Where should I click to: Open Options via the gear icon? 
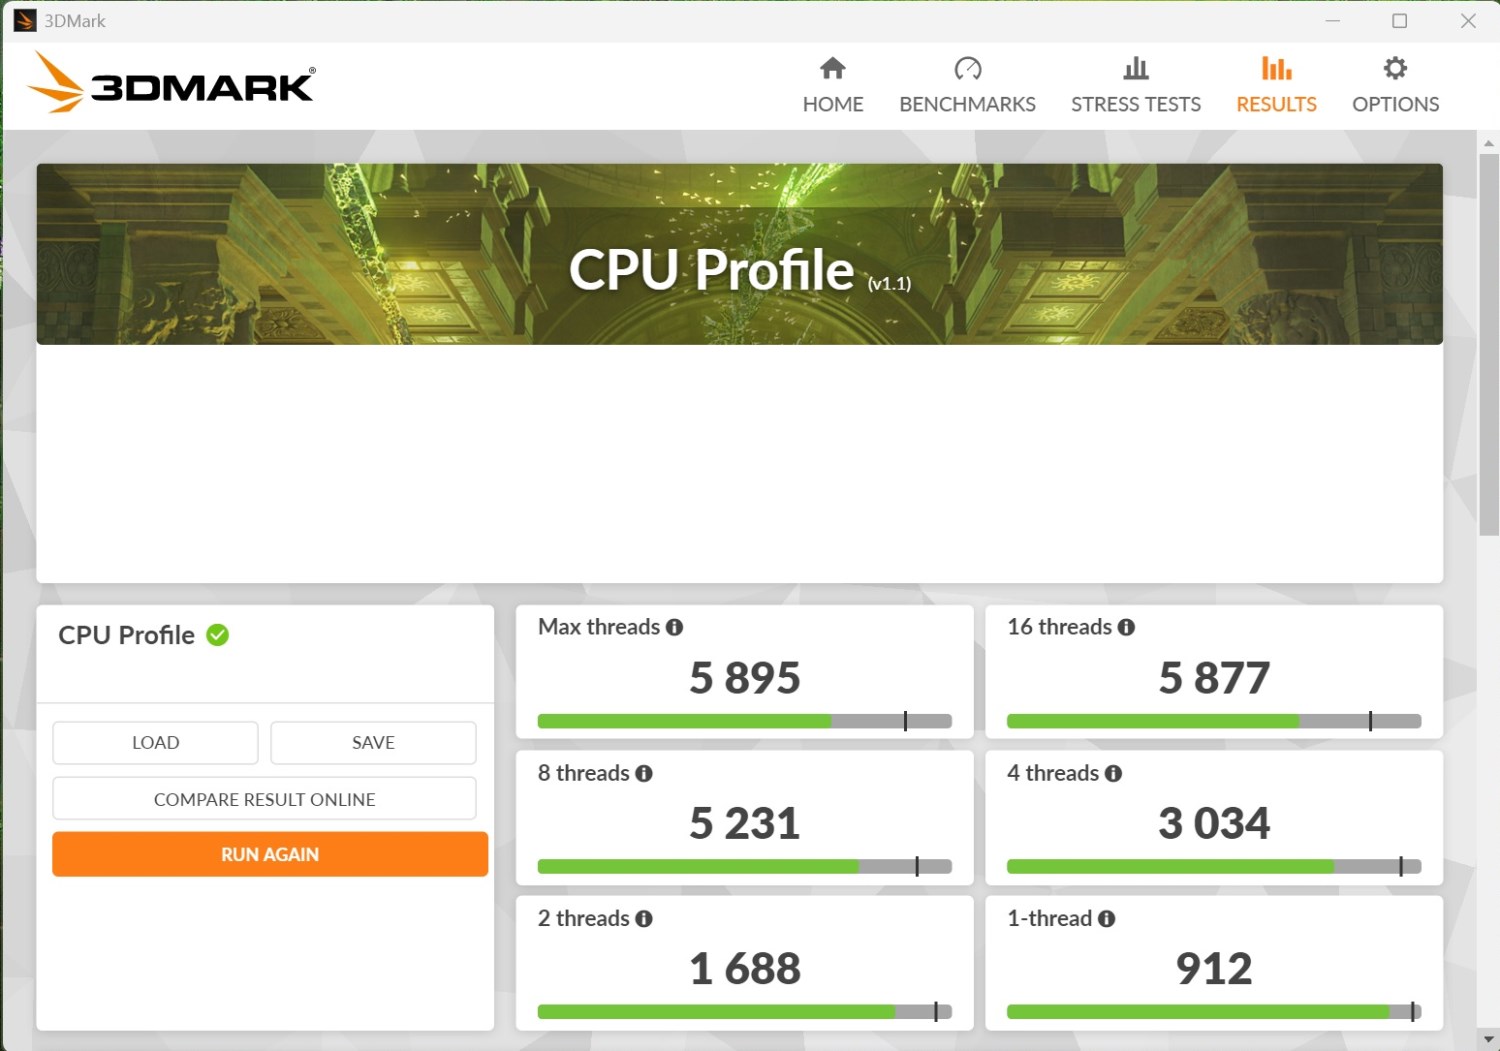1395,68
